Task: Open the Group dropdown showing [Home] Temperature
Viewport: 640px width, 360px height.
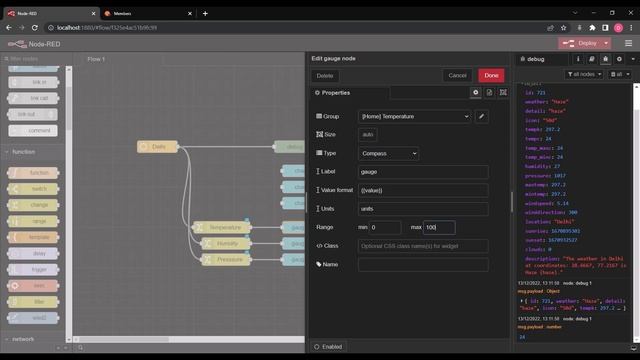Action: coord(415,117)
